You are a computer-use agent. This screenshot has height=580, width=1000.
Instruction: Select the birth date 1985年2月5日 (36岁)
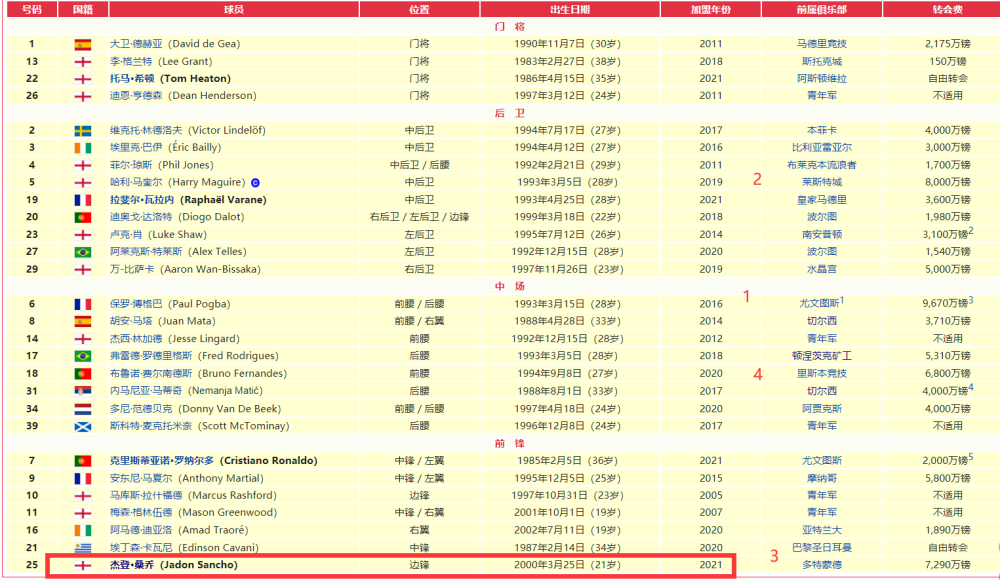[568, 461]
